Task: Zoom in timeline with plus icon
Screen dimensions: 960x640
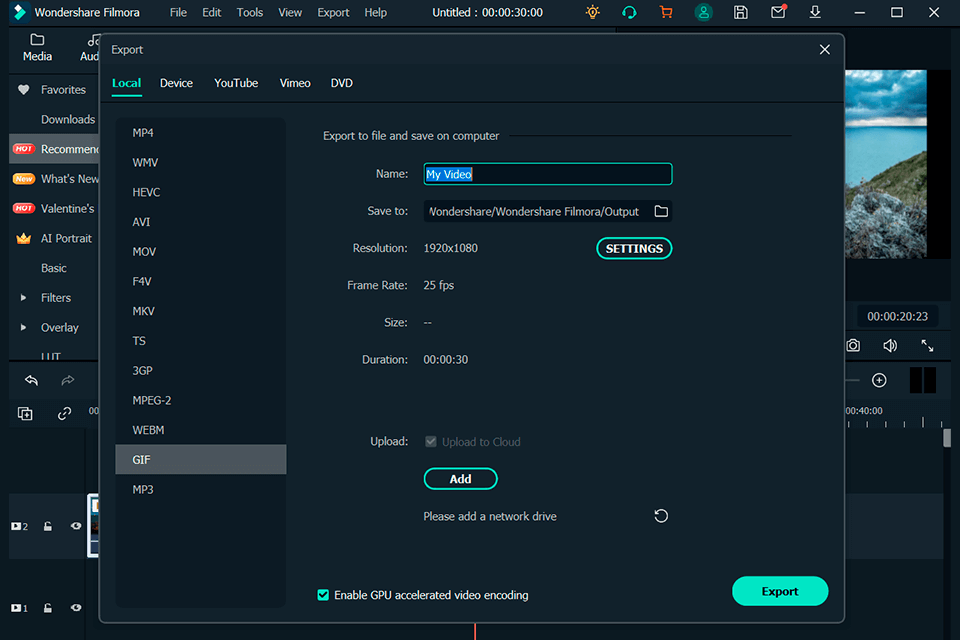Action: point(879,380)
